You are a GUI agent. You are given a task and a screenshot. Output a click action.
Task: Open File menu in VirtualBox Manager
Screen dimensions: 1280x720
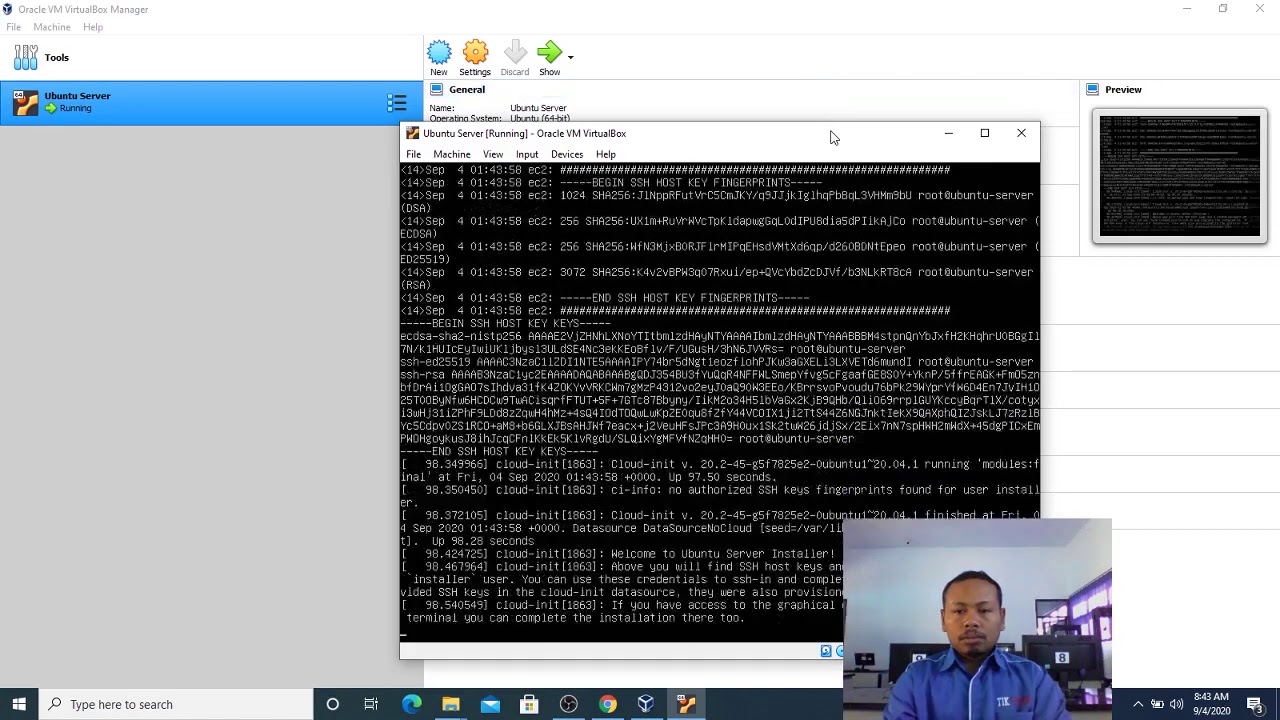pos(14,27)
